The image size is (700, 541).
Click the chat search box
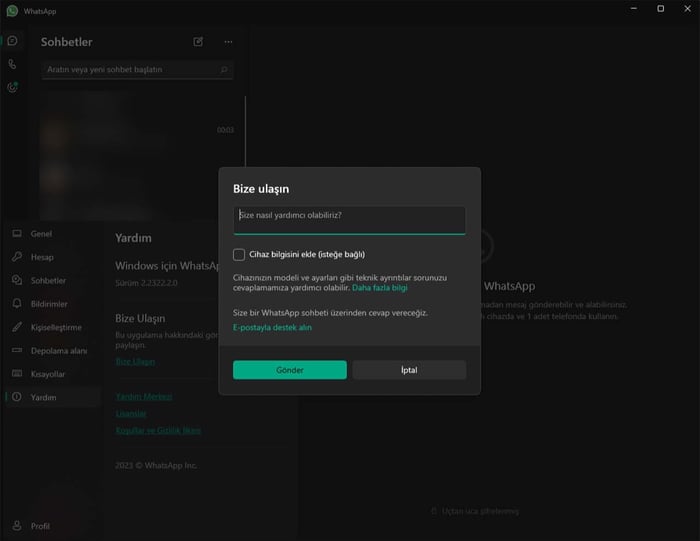(137, 70)
